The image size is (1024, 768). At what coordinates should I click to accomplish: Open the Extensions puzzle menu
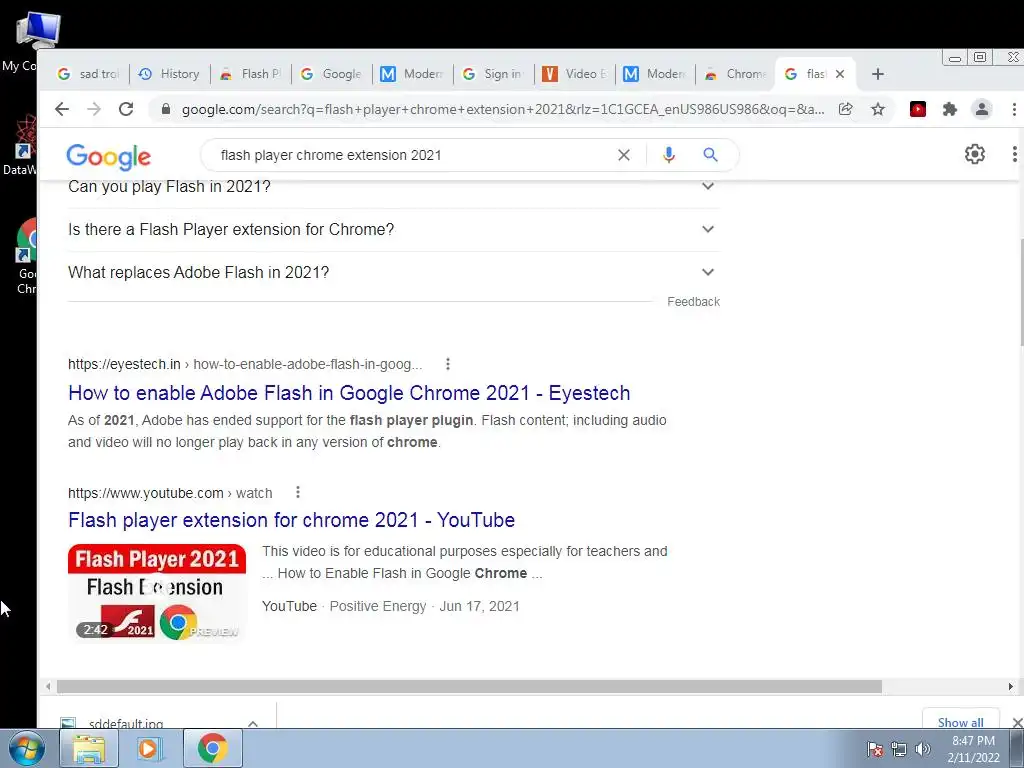click(950, 109)
